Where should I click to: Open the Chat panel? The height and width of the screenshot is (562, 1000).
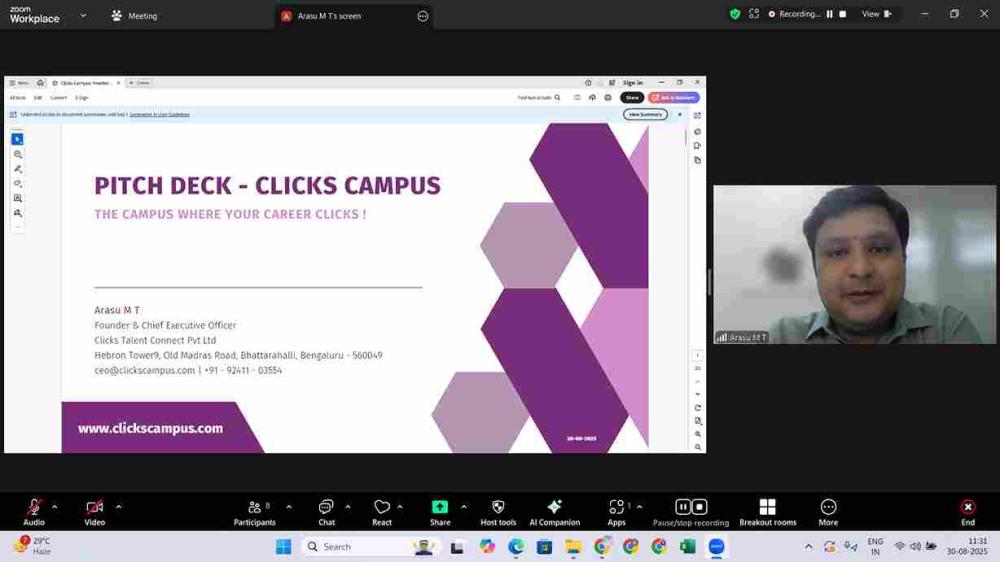tap(326, 511)
